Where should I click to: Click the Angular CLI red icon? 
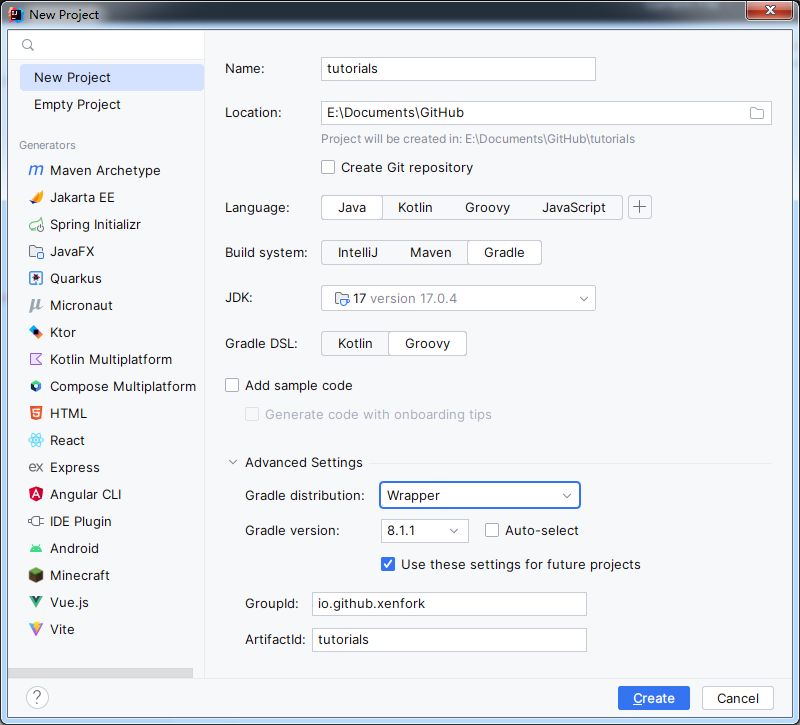36,494
